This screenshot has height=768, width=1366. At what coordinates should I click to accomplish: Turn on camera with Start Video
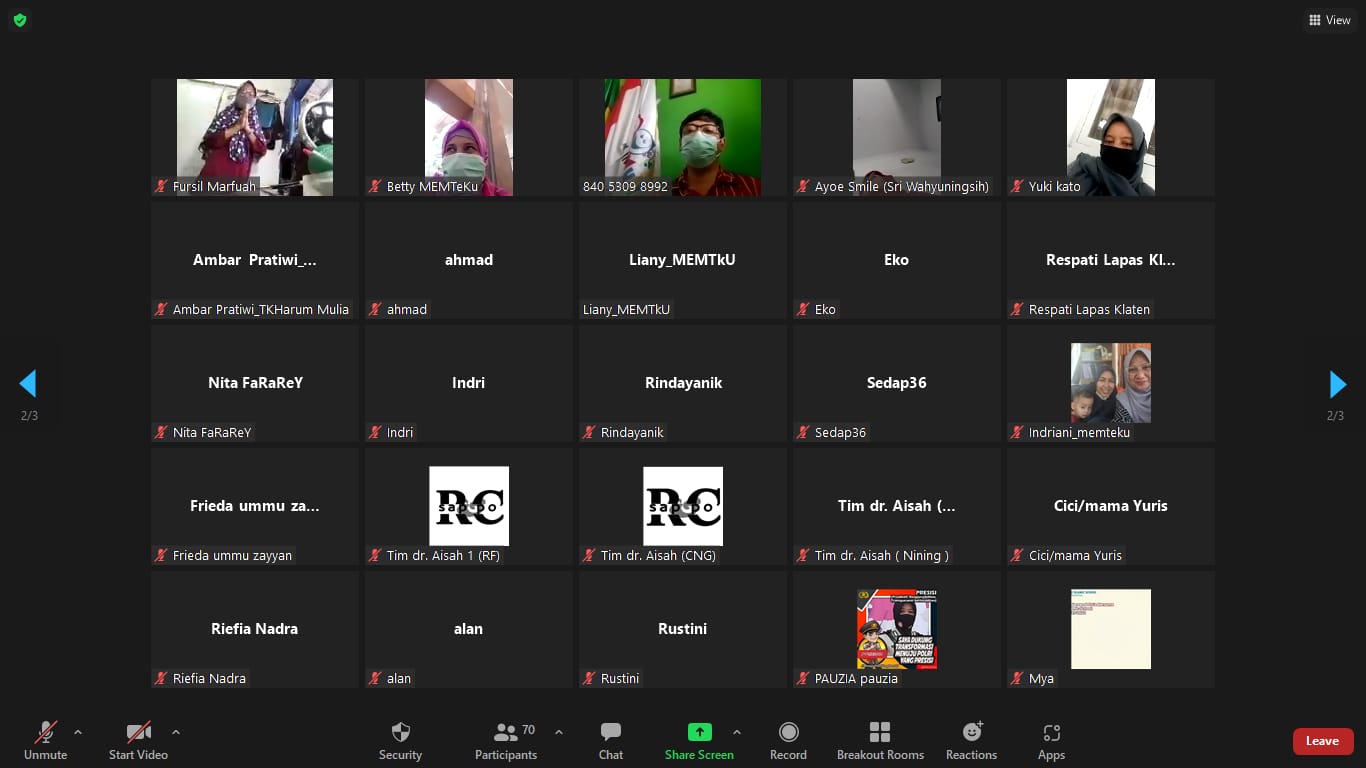138,740
